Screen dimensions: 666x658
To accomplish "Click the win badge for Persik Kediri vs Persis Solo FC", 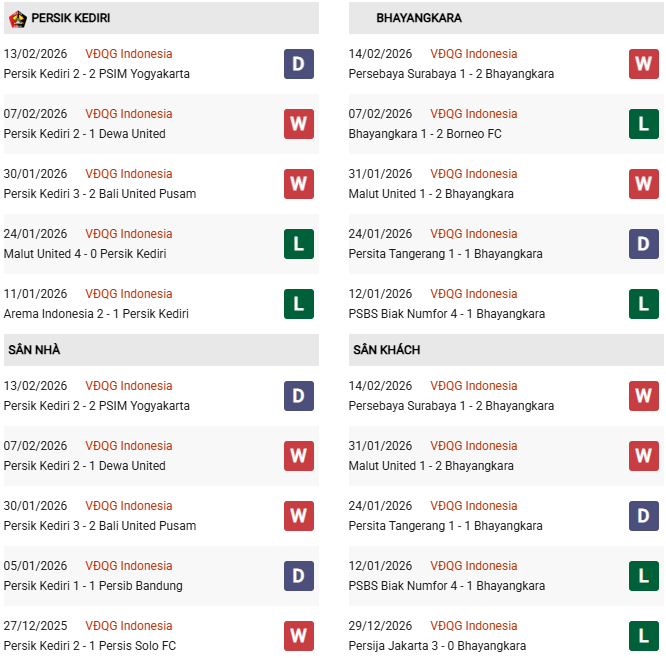I will pyautogui.click(x=298, y=636).
